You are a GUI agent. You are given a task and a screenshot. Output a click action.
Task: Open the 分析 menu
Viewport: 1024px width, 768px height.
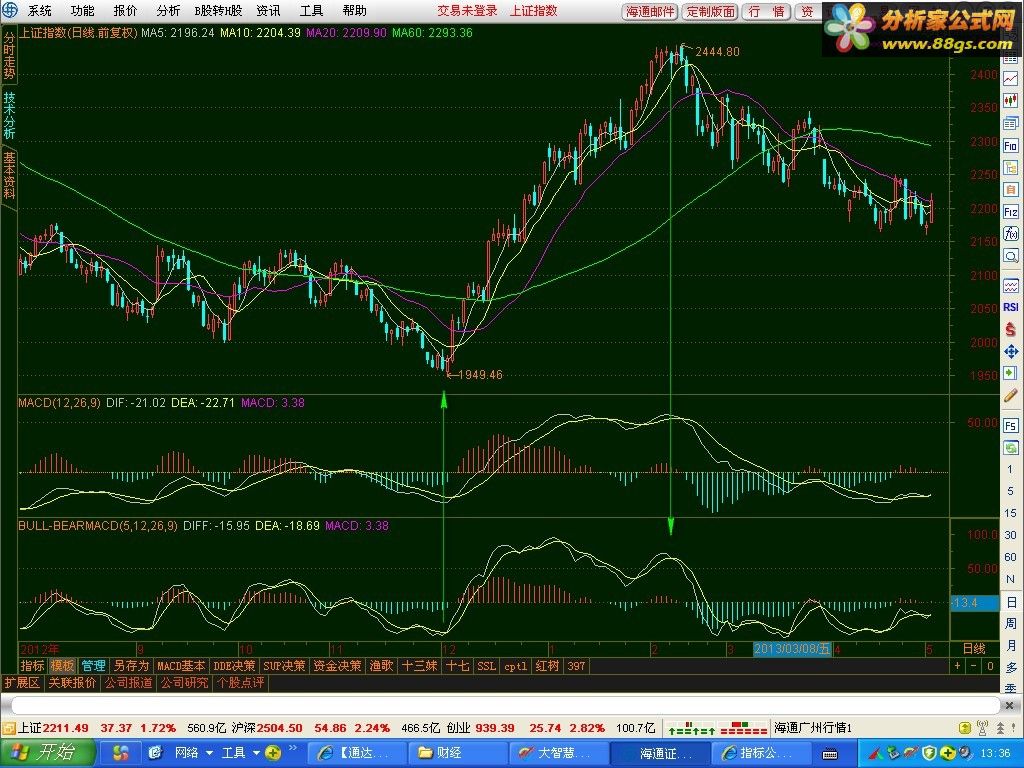coord(168,10)
